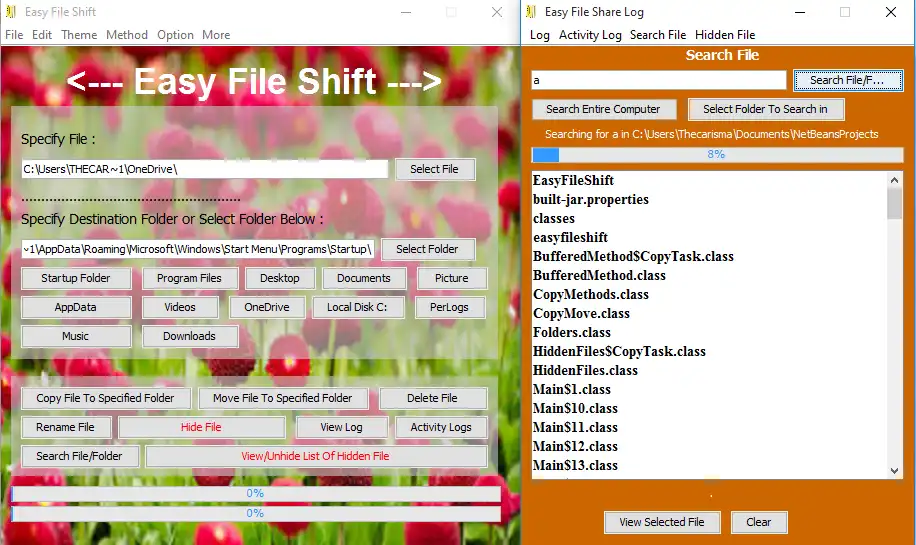The width and height of the screenshot is (916, 545).
Task: Open the File menu in Easy File Shift
Action: pyautogui.click(x=14, y=35)
